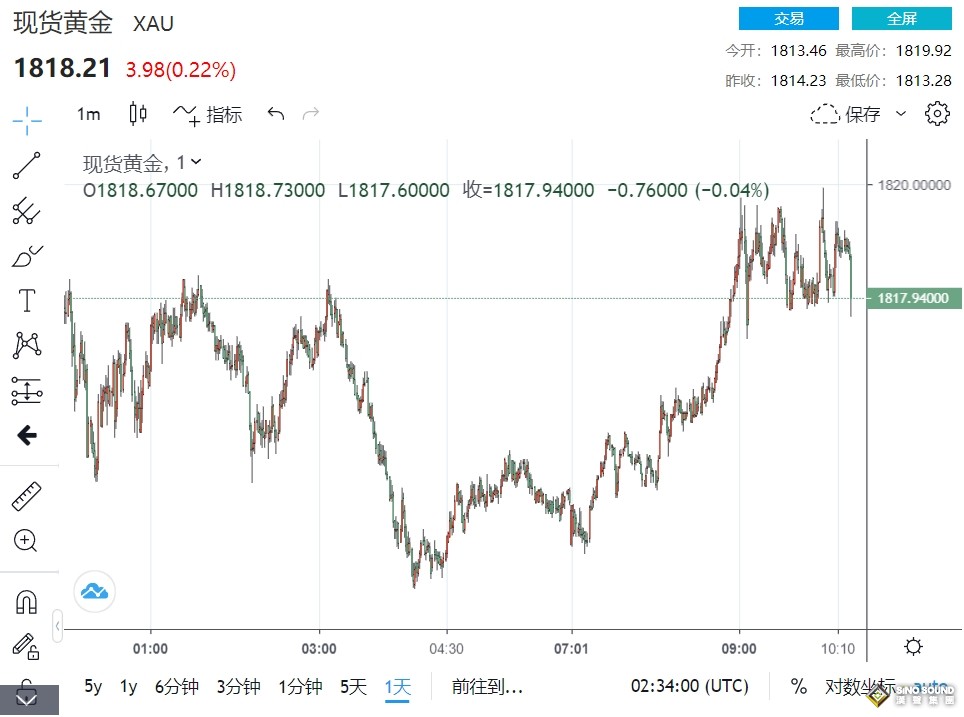The height and width of the screenshot is (717, 964).
Task: Open 前往到 go-to-date input
Action: (x=488, y=686)
